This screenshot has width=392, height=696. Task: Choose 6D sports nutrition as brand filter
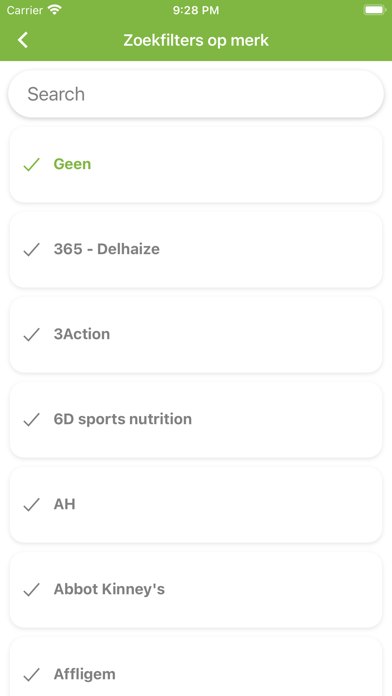pos(196,419)
